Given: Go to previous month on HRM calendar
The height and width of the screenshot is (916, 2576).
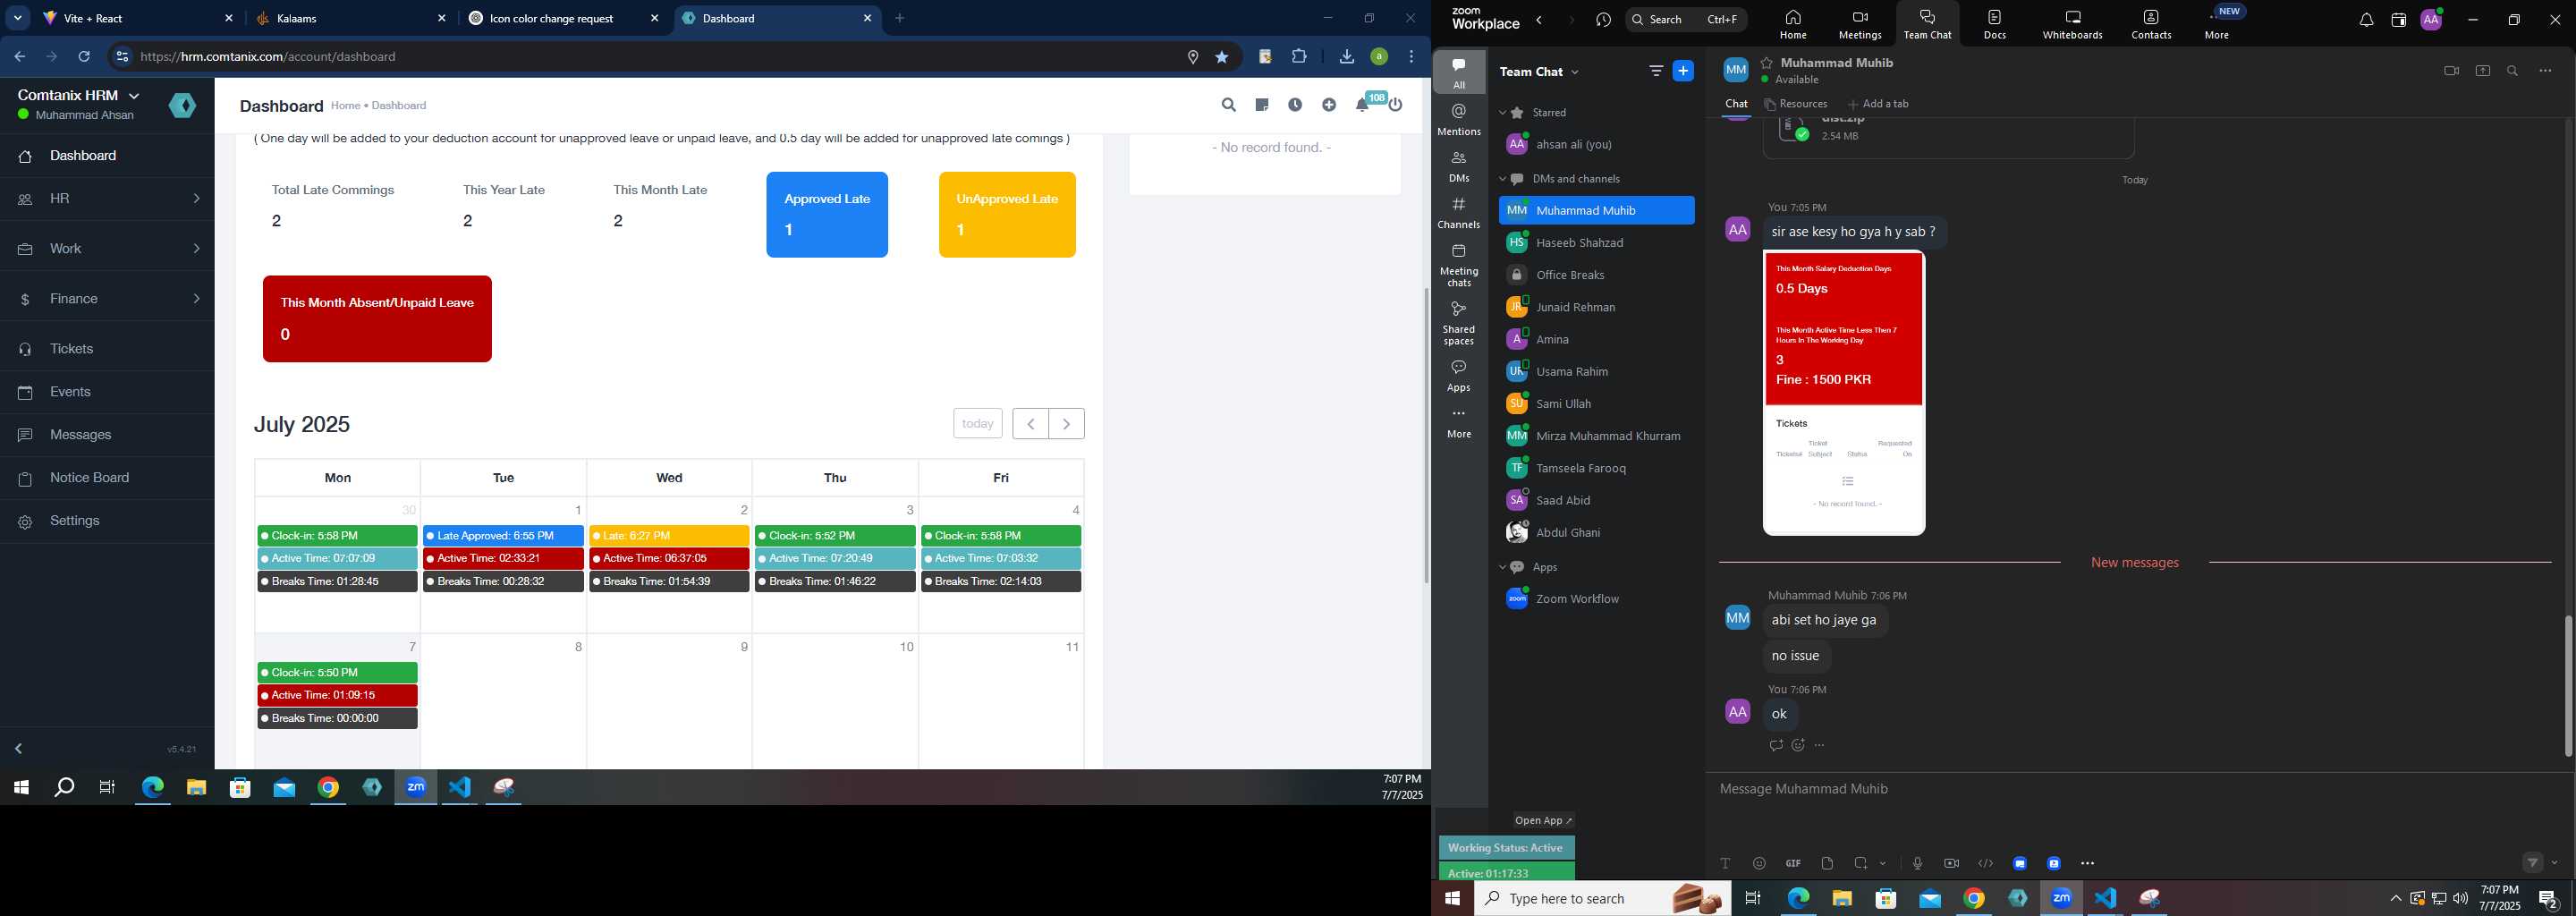Looking at the screenshot, I should 1030,424.
